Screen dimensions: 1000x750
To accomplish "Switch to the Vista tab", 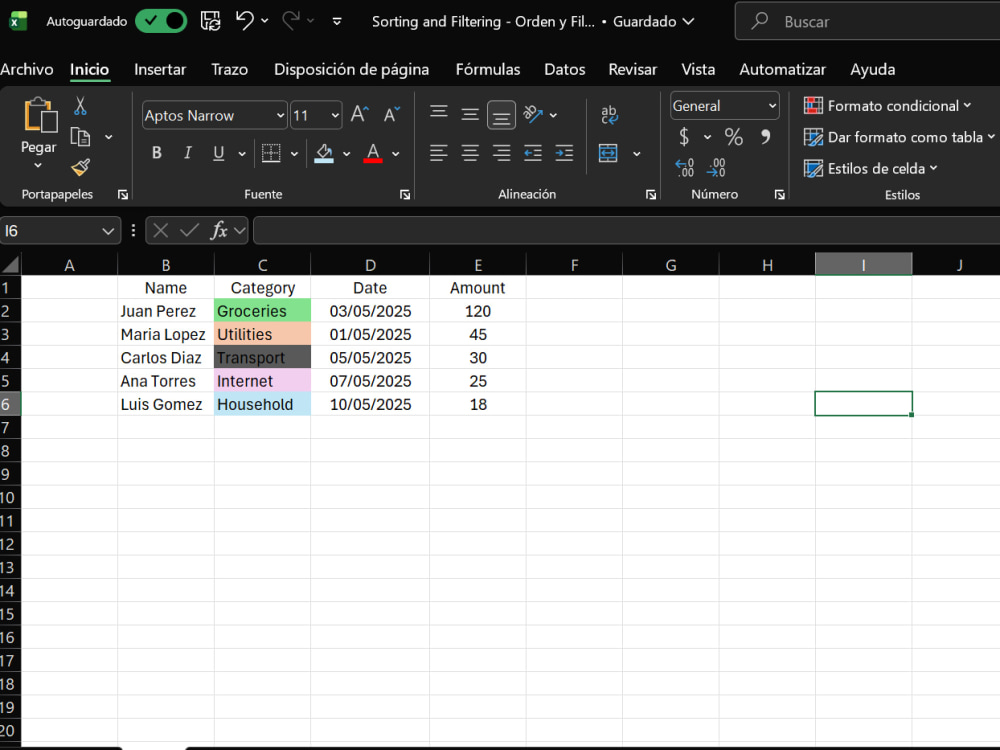I will (698, 70).
